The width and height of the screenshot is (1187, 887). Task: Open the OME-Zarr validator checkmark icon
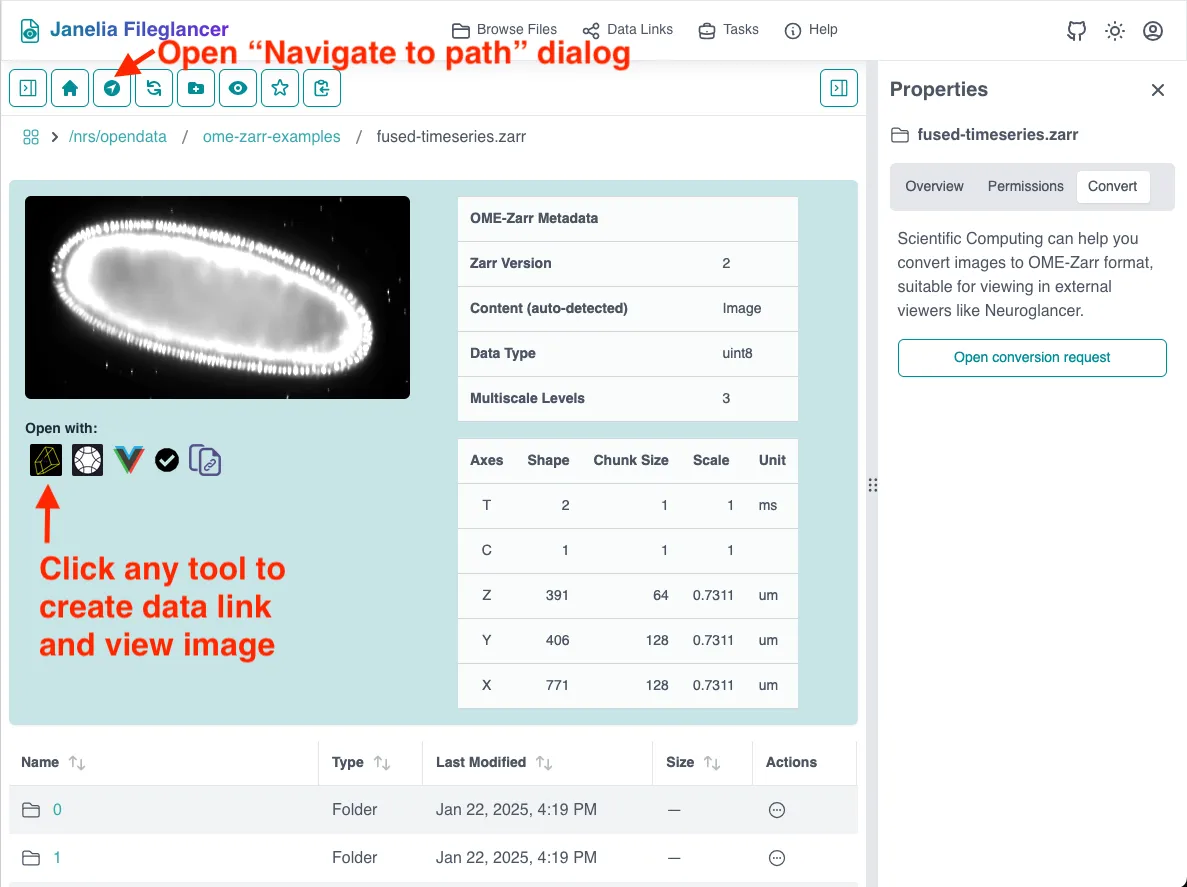[x=167, y=460]
